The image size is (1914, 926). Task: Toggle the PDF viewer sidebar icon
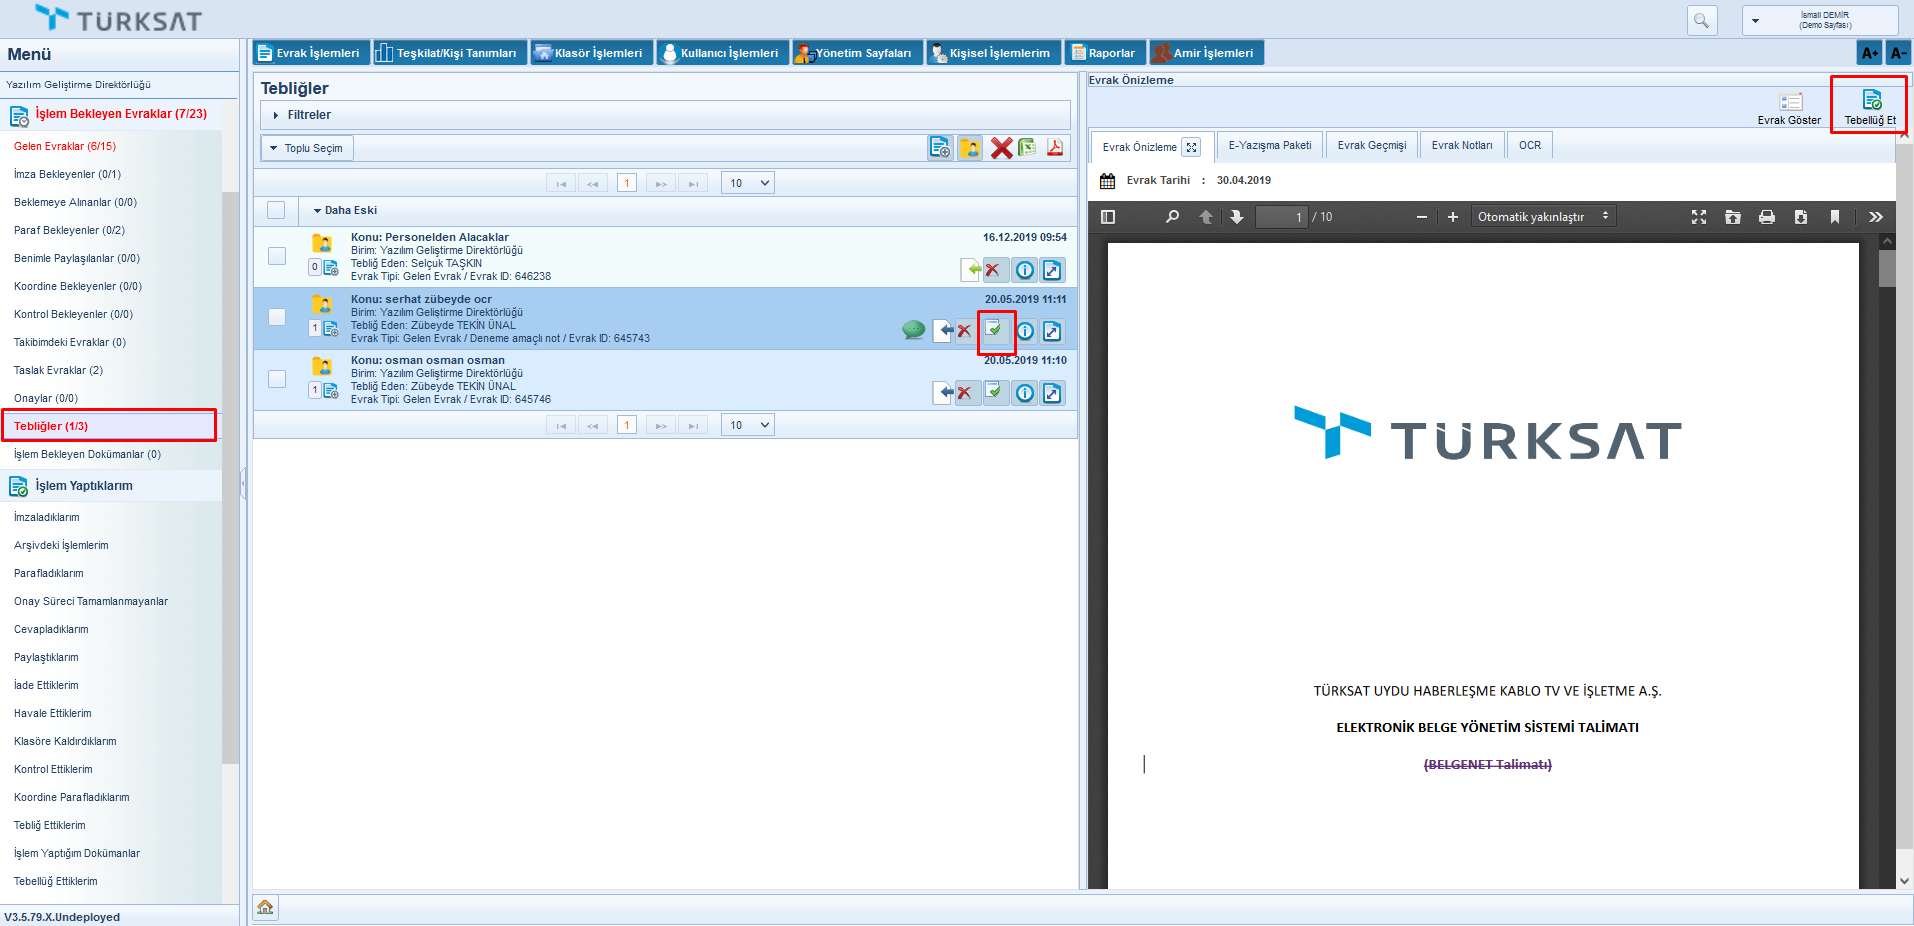[x=1108, y=217]
